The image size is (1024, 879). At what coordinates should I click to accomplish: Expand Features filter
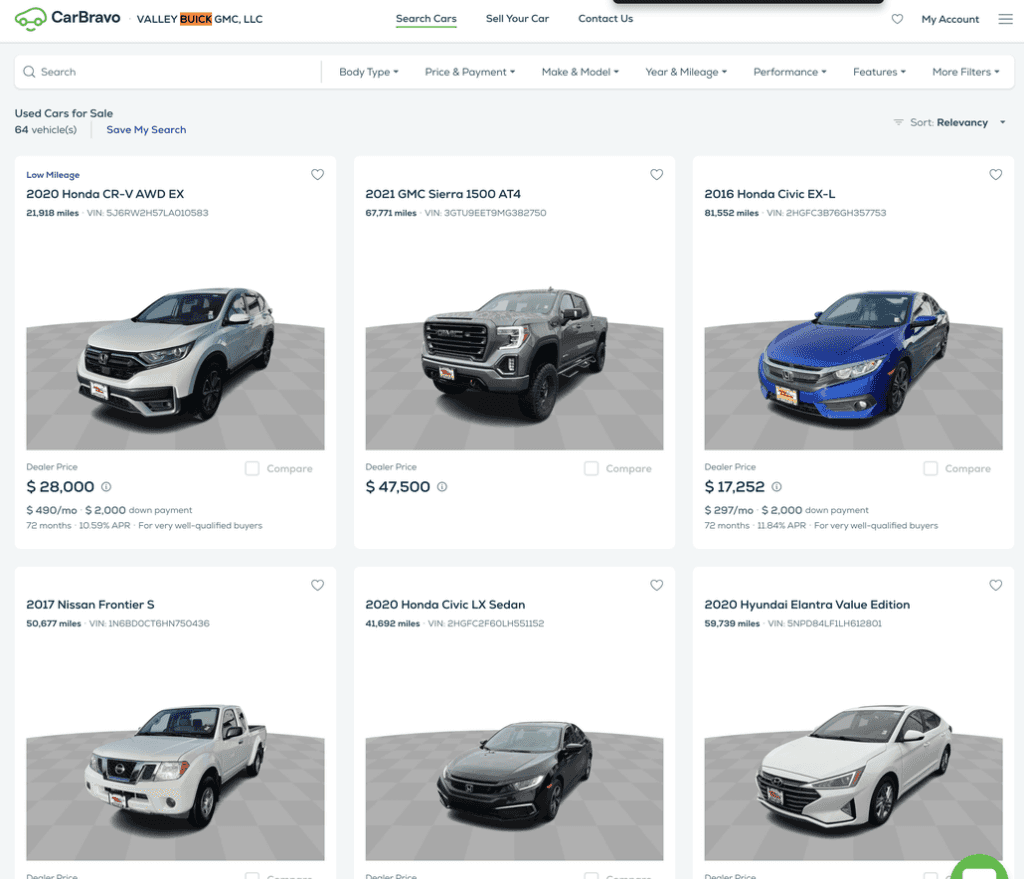tap(879, 72)
